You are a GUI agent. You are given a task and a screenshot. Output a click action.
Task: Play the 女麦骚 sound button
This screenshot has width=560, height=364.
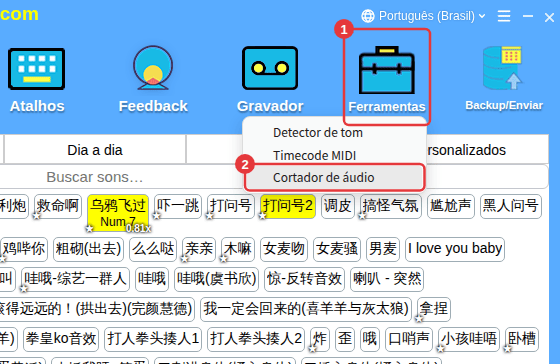click(337, 249)
